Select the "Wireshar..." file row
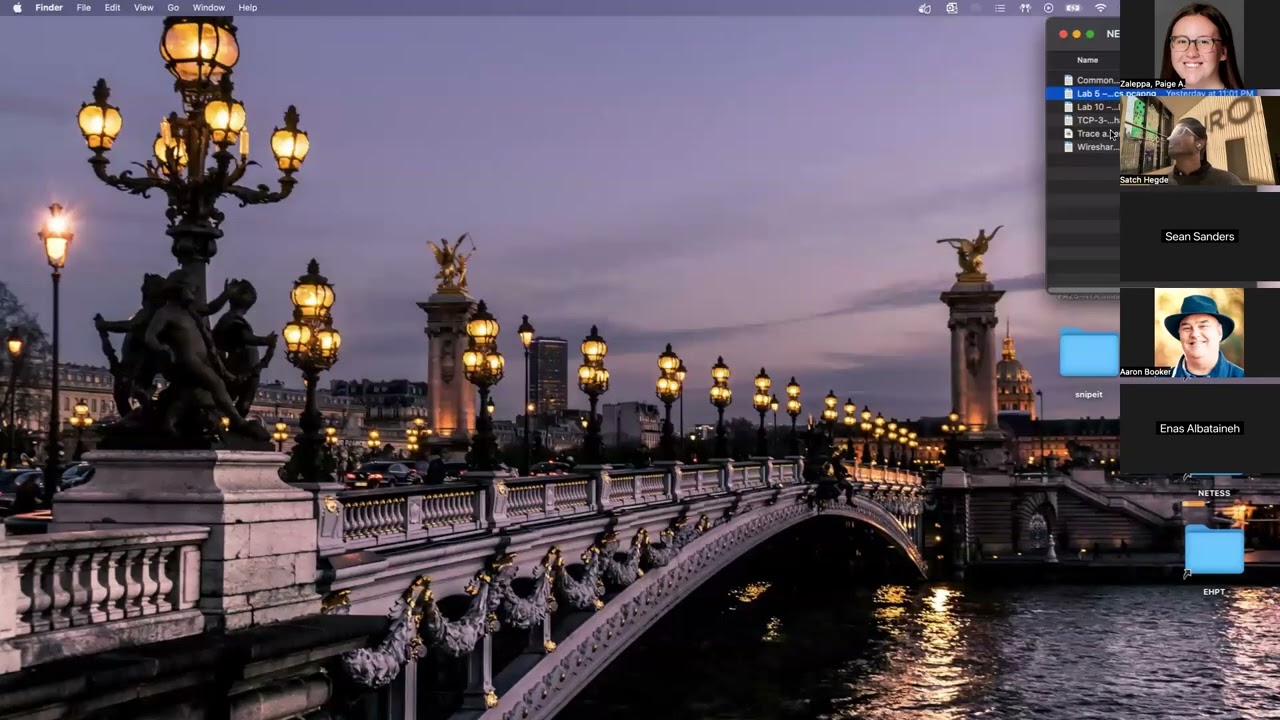1280x720 pixels. (x=1084, y=147)
